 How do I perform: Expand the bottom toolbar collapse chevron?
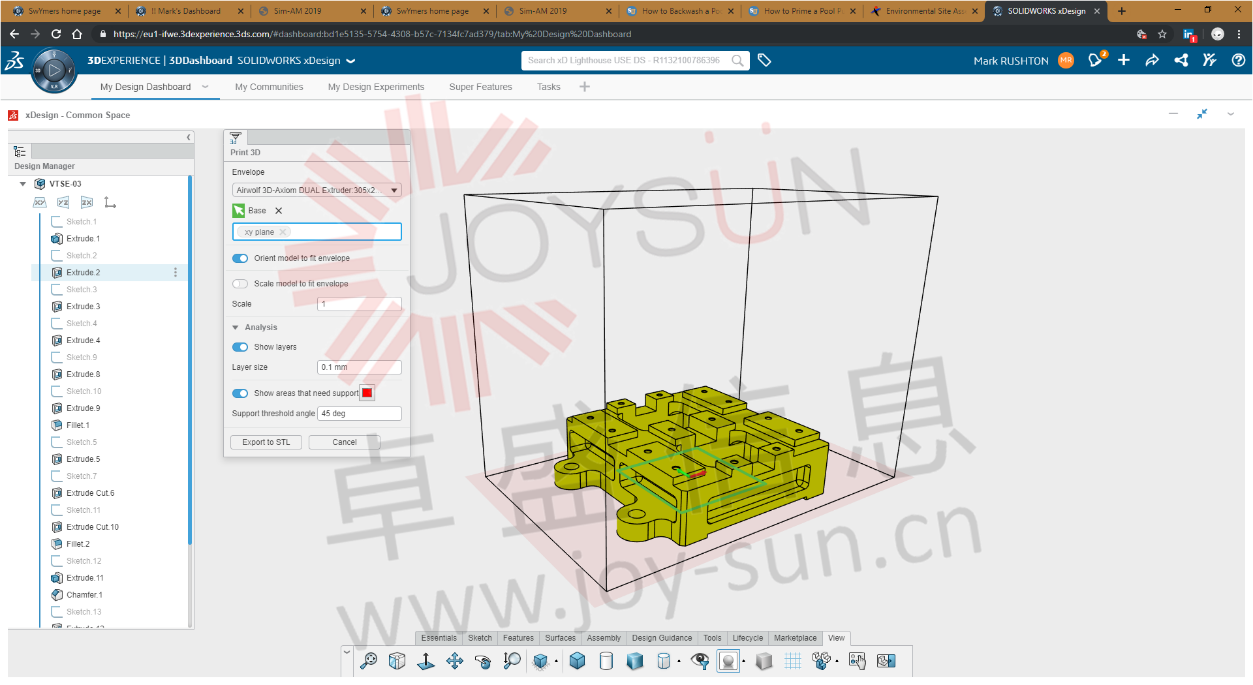(x=347, y=652)
